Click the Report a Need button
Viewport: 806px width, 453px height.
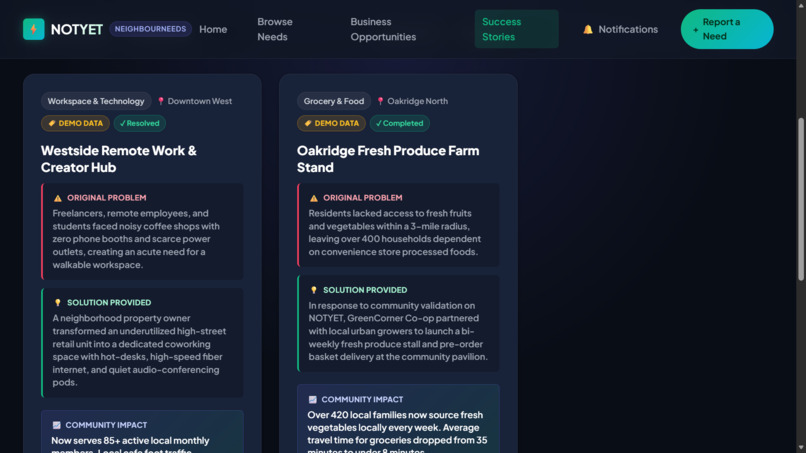(x=727, y=29)
